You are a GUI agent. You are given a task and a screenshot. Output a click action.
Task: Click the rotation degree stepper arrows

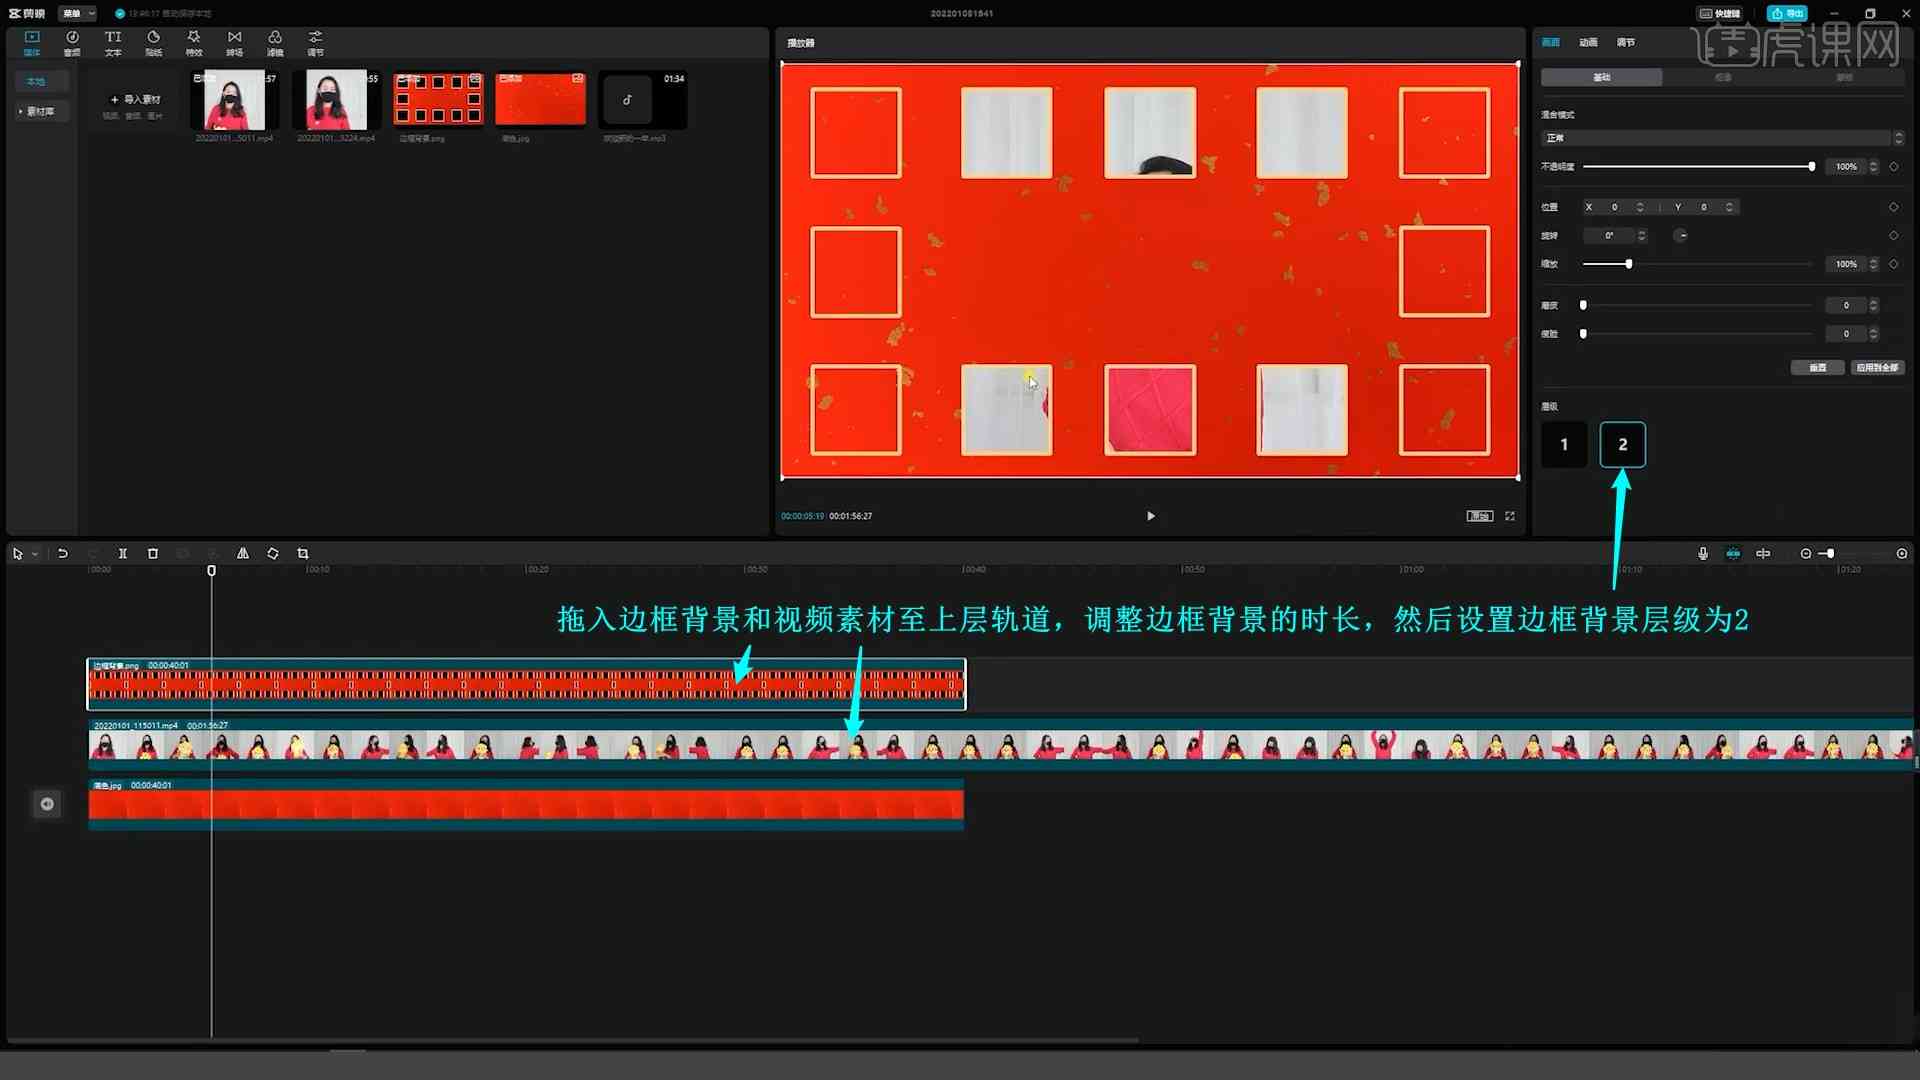[x=1641, y=235]
